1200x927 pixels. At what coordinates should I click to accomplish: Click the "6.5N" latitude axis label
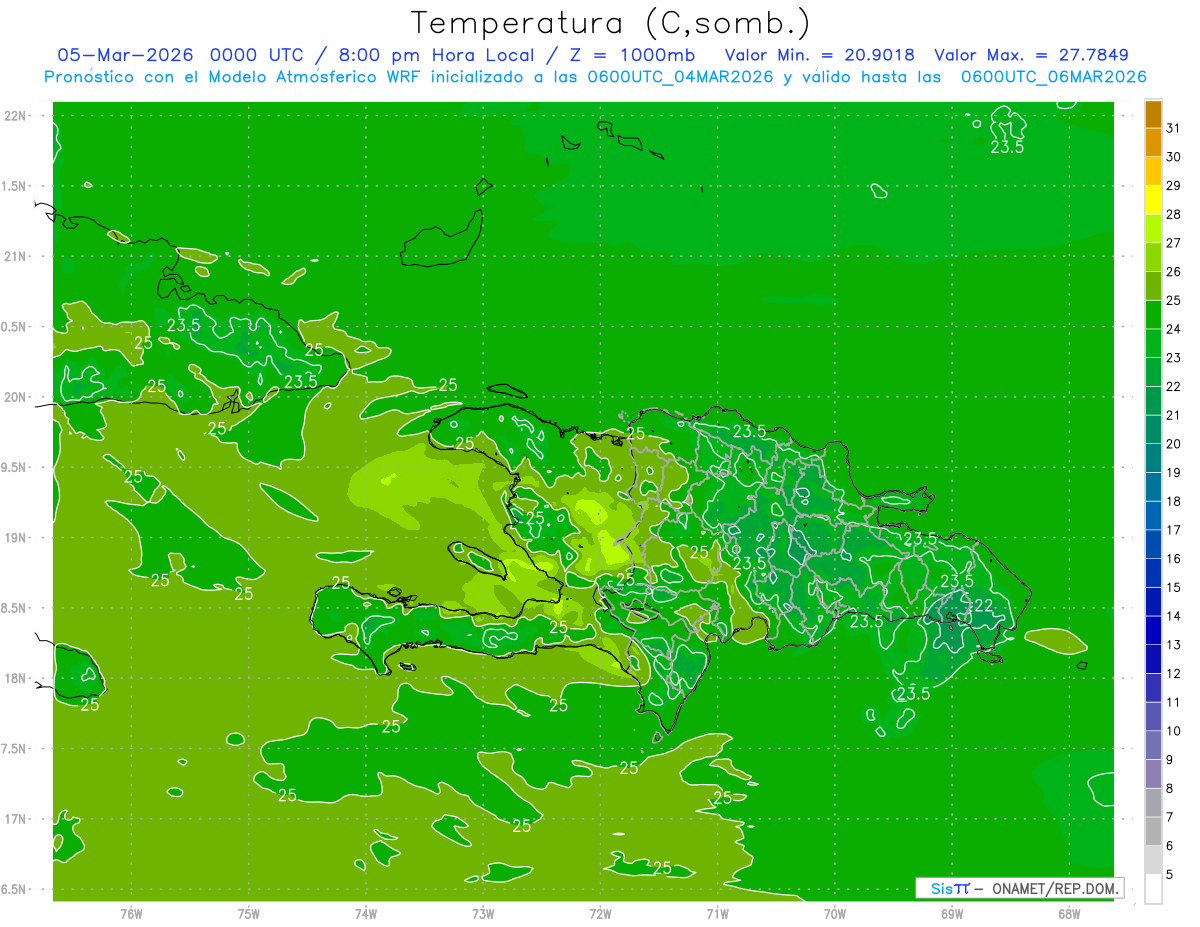tap(15, 890)
